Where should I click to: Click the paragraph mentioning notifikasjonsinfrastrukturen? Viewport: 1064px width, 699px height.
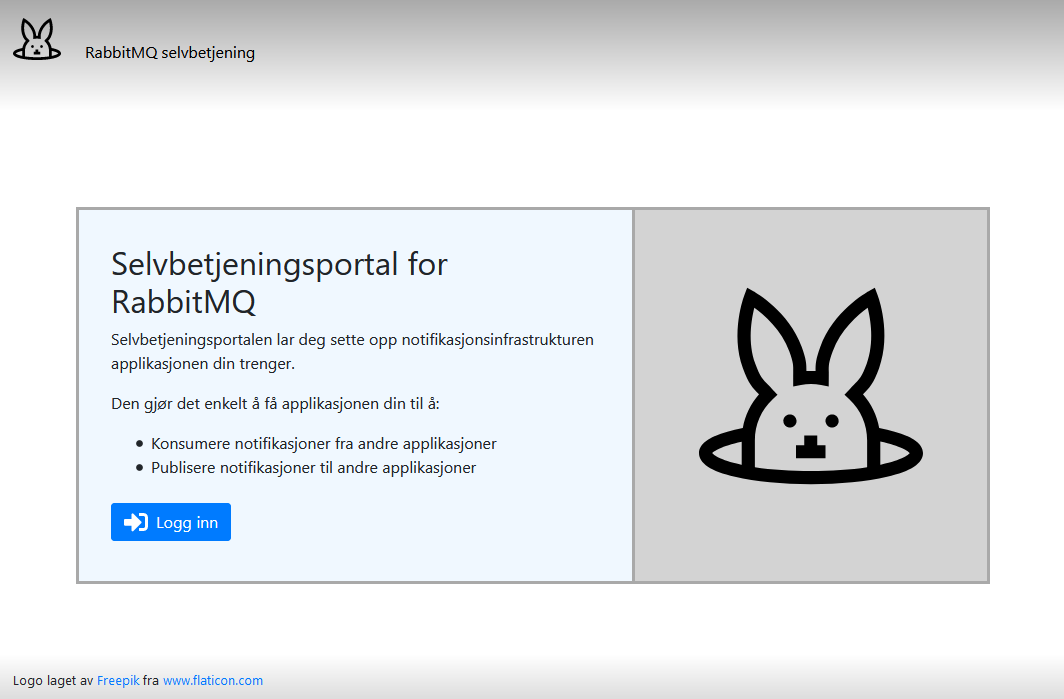[x=352, y=352]
